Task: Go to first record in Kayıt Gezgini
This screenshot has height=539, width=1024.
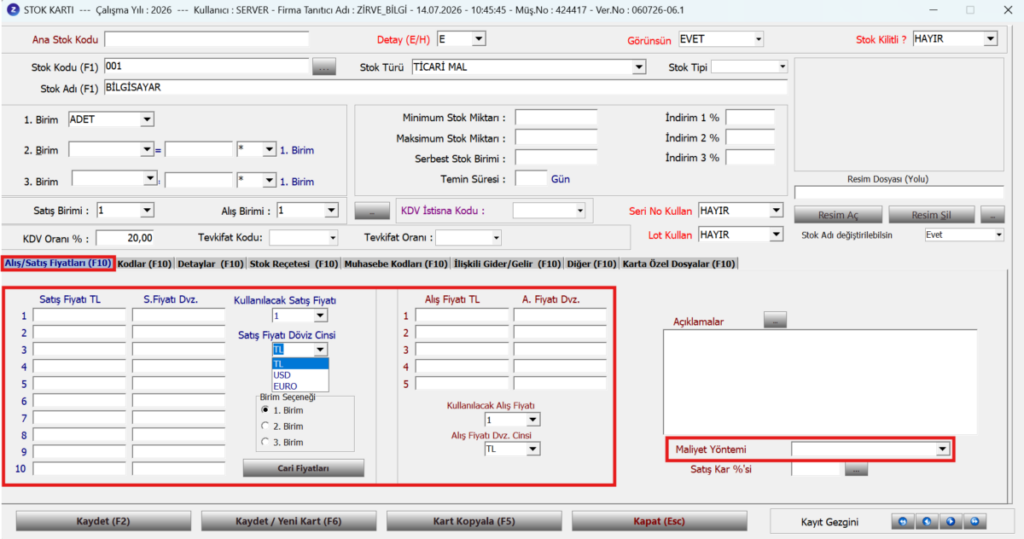Action: coord(903,521)
